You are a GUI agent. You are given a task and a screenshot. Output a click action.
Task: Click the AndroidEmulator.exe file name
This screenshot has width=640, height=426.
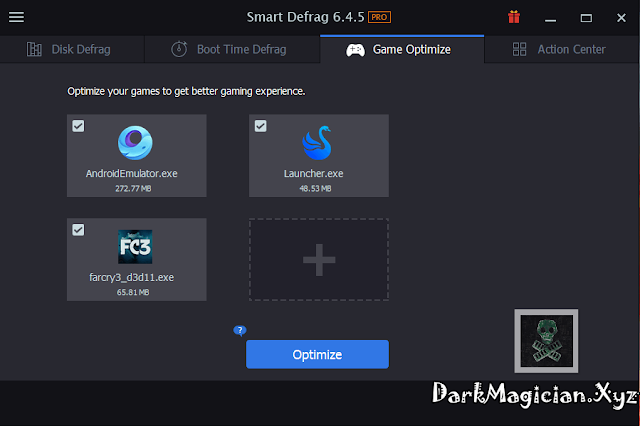[x=131, y=173]
